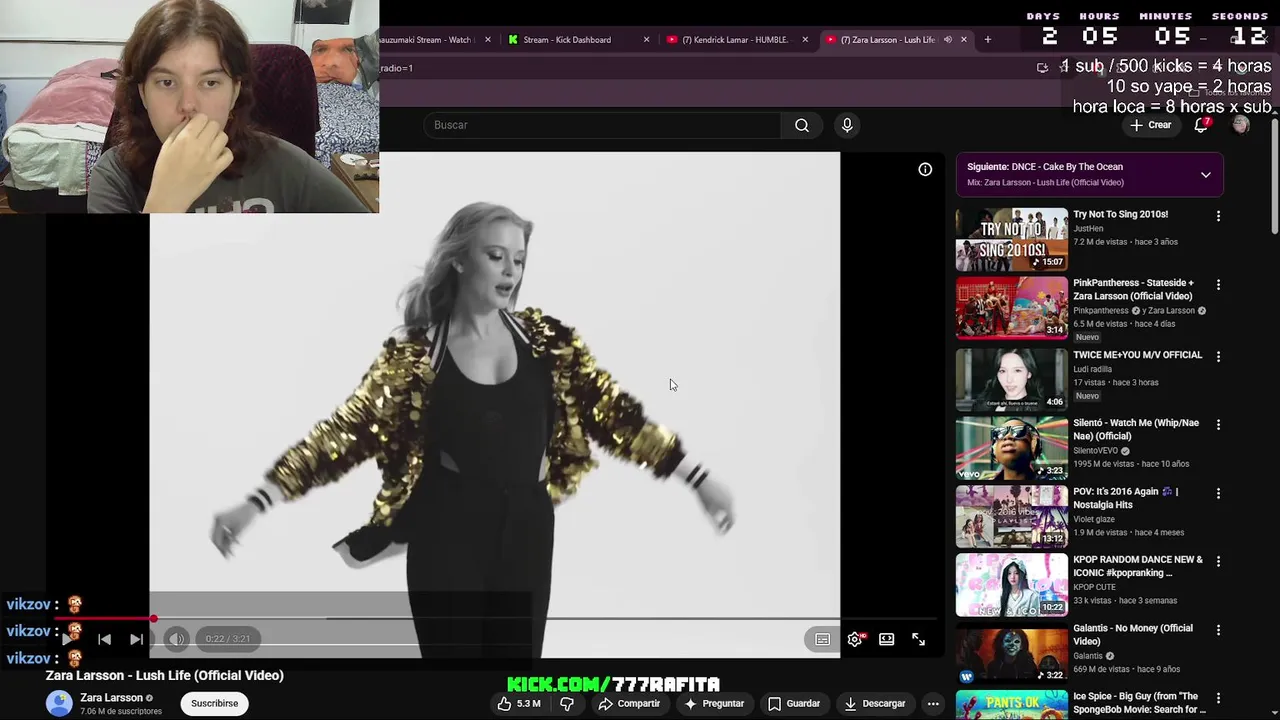Skip to the next video
Screen dimensions: 1280x720
137,639
